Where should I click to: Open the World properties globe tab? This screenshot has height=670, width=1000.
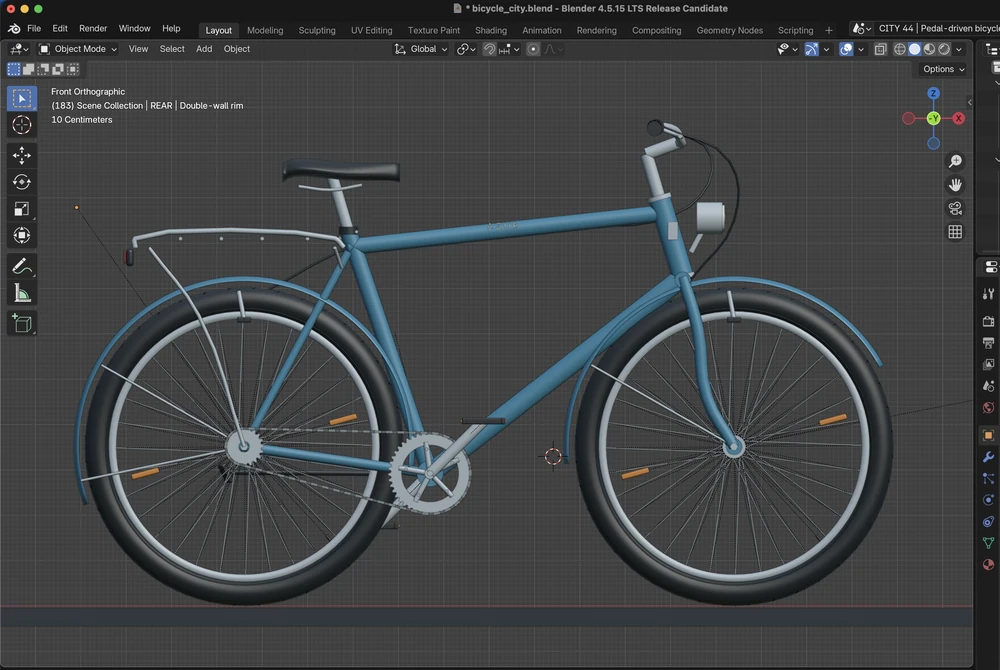pyautogui.click(x=988, y=407)
